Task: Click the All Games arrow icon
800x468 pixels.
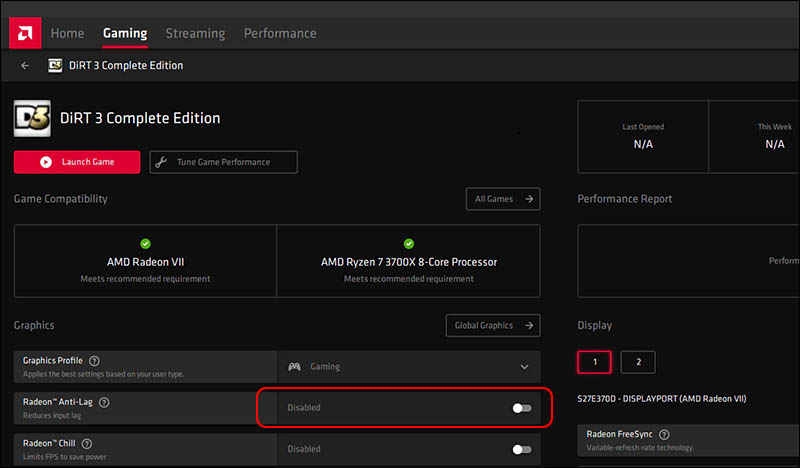Action: tap(529, 199)
